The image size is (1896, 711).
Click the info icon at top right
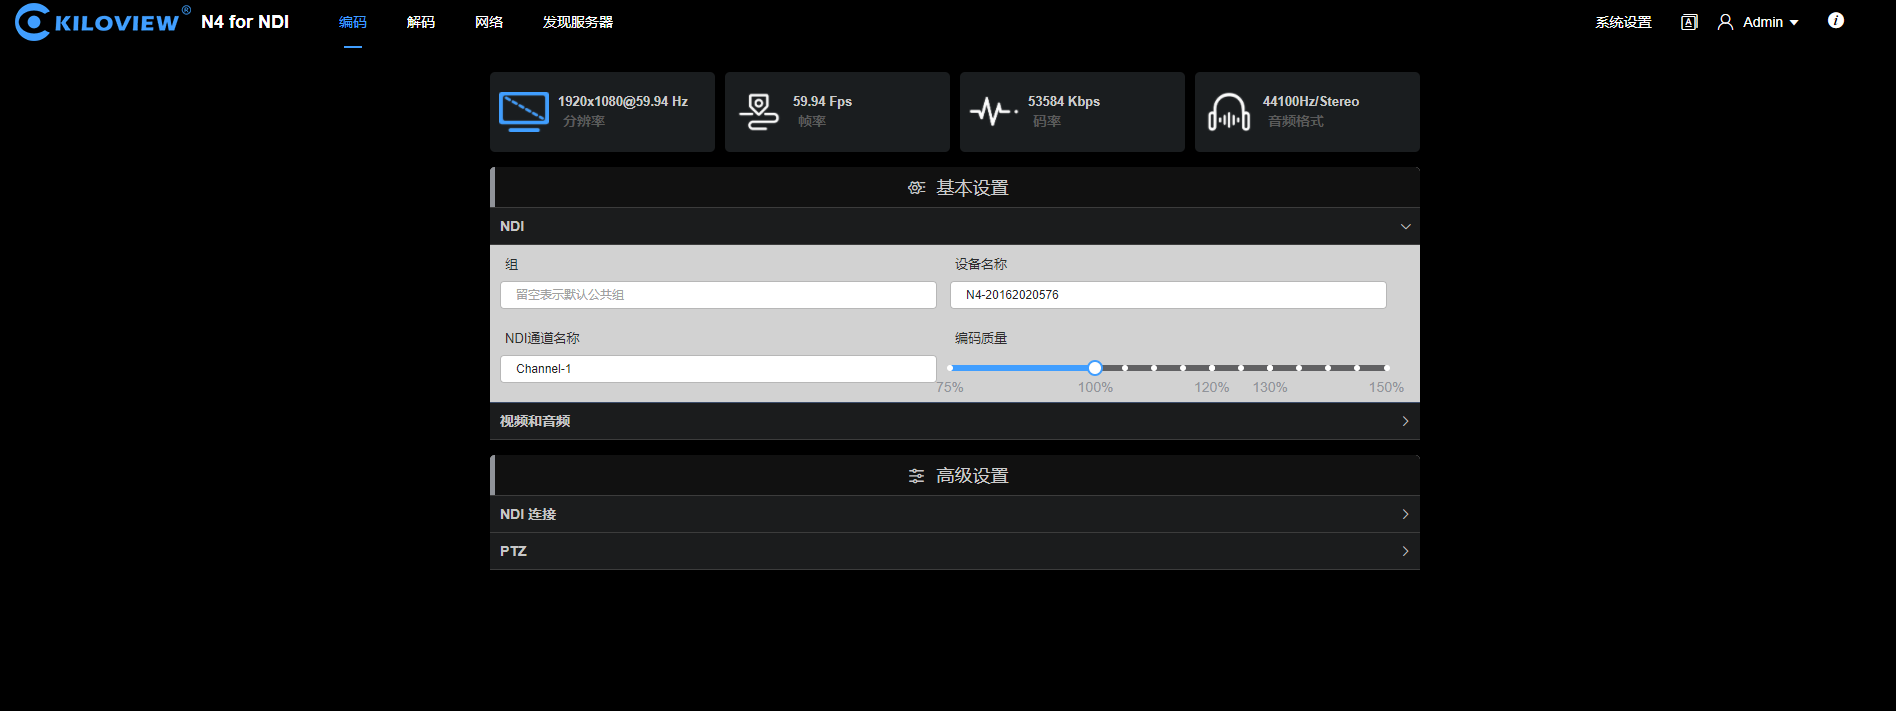click(x=1836, y=20)
